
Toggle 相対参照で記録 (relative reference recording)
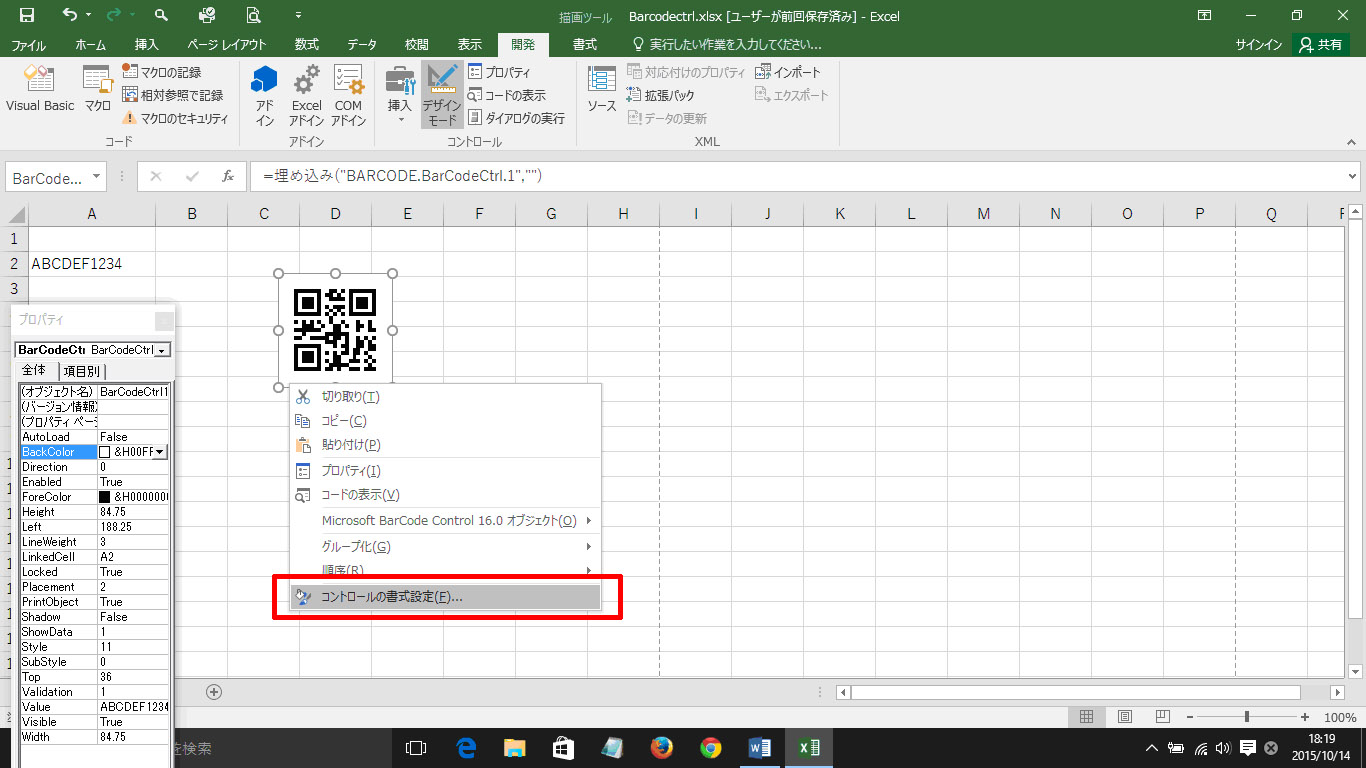(x=173, y=95)
